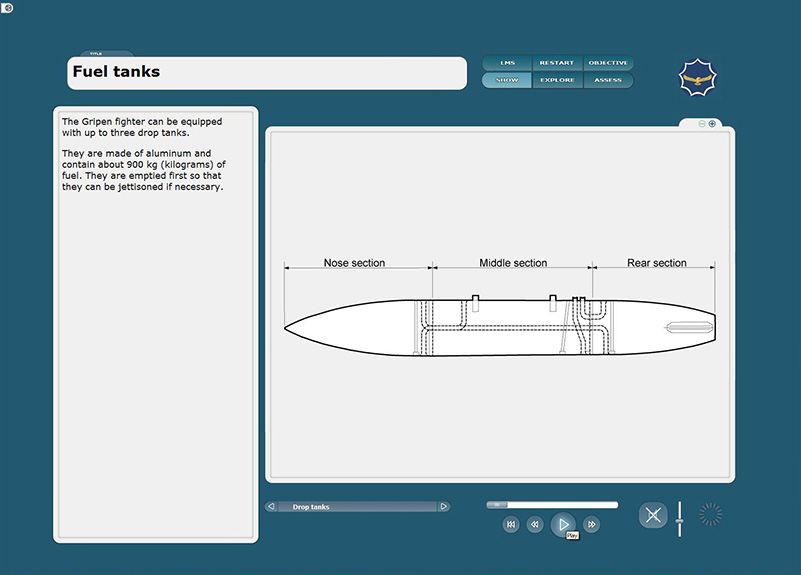Jump back to the beginning of playback
This screenshot has height=575, width=801.
[x=511, y=524]
